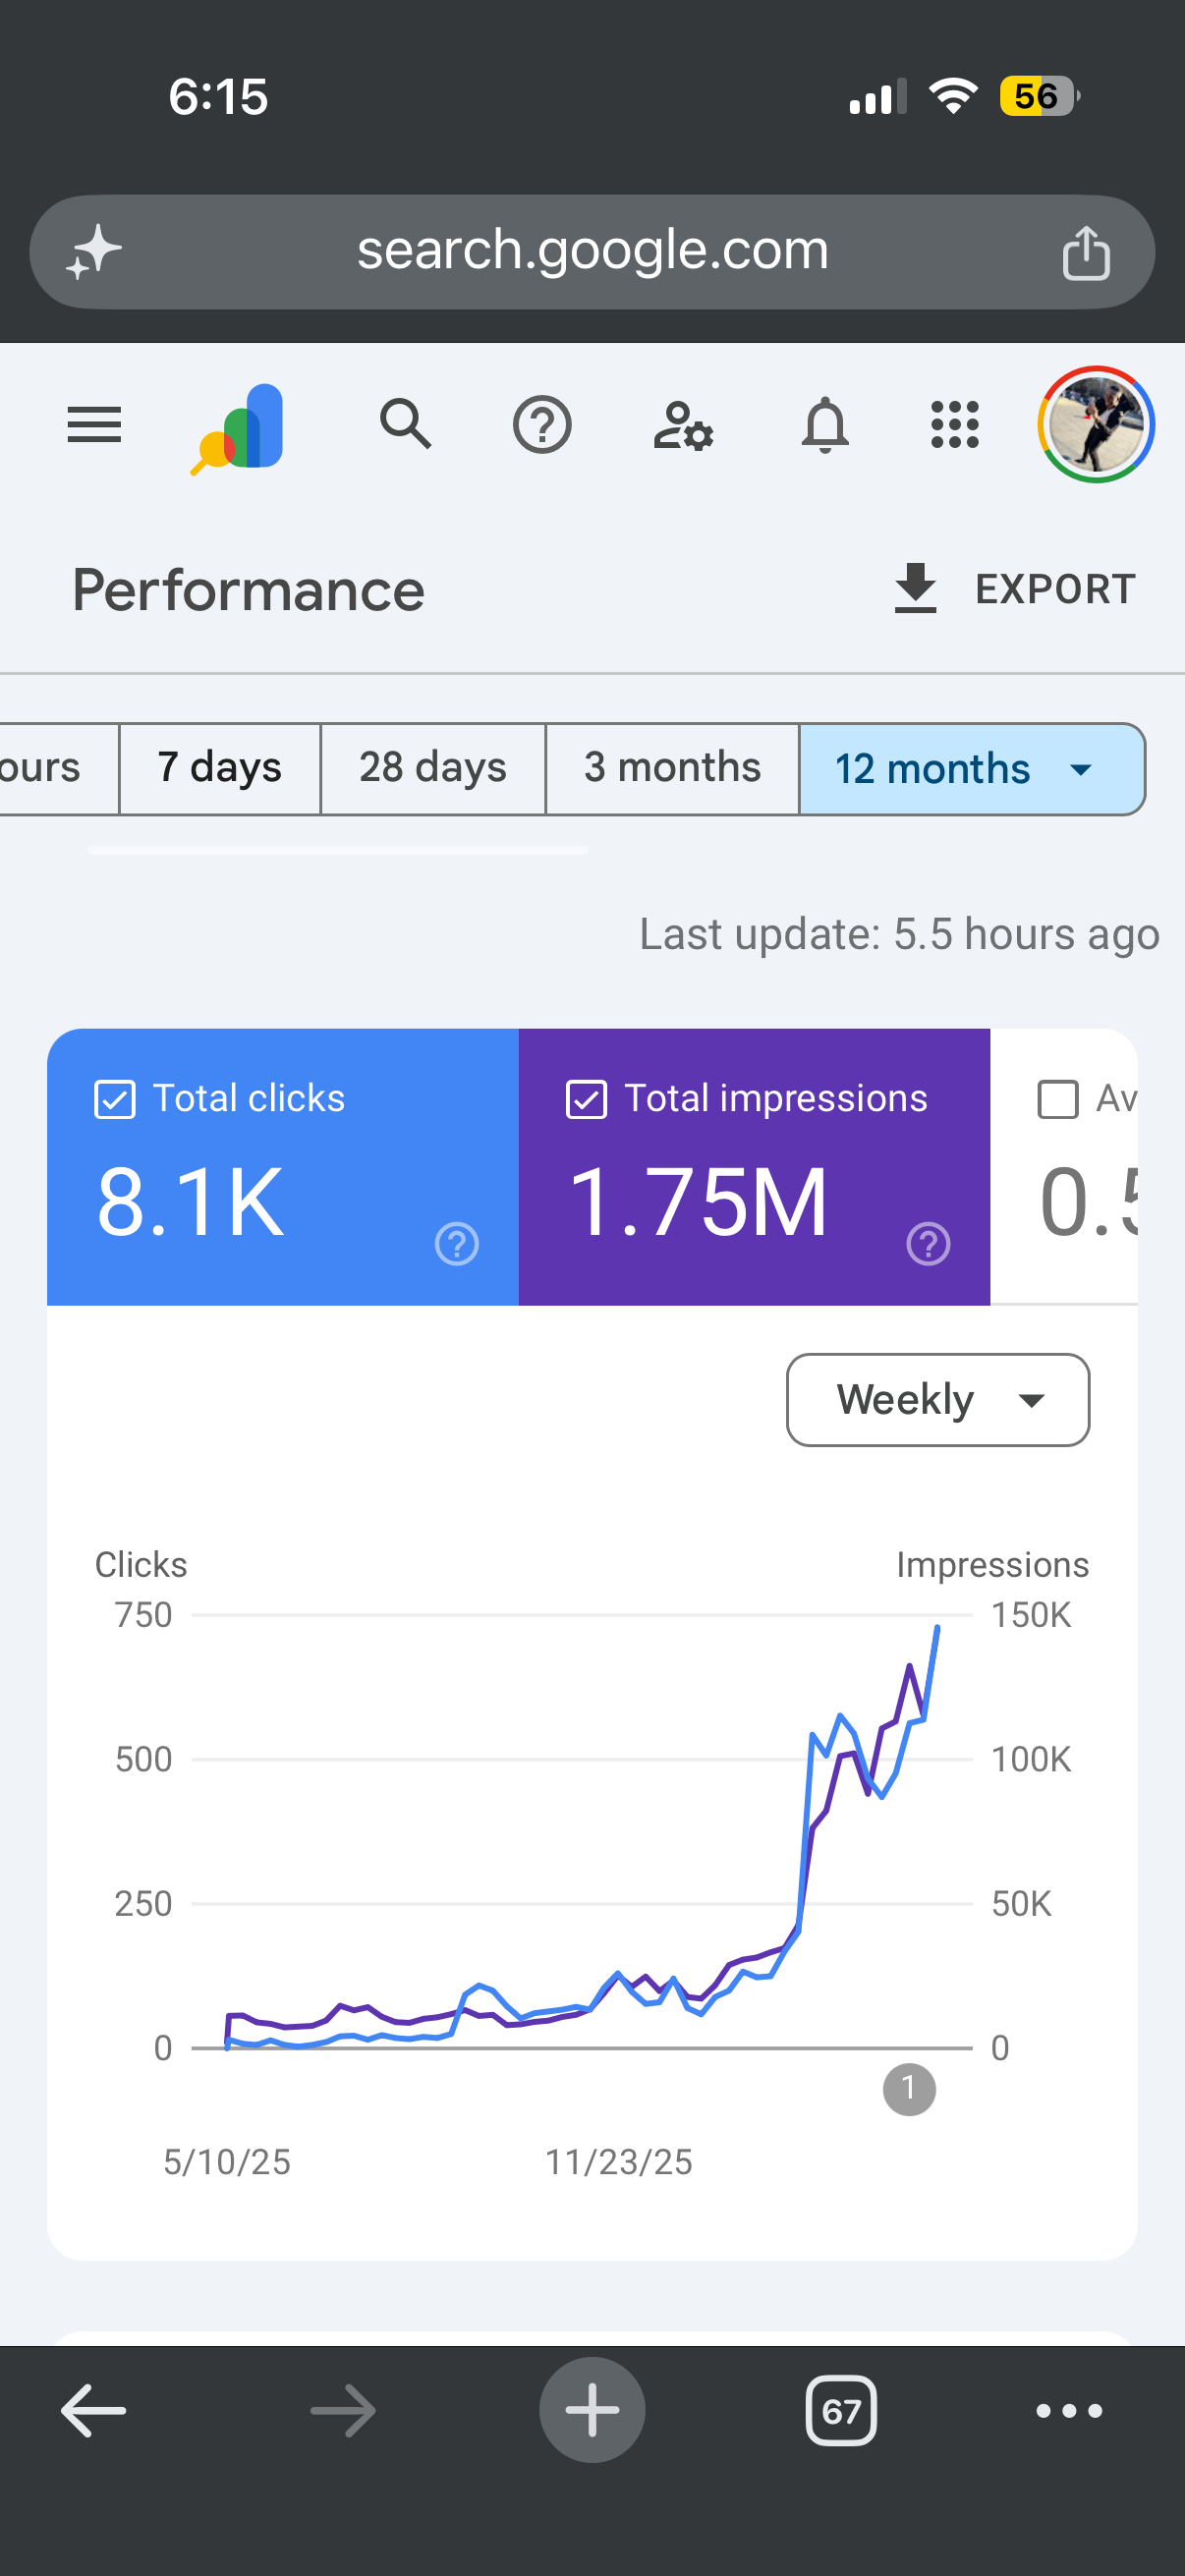Screen dimensions: 1185x2576
Task: Open users and settings icon
Action: (x=683, y=425)
